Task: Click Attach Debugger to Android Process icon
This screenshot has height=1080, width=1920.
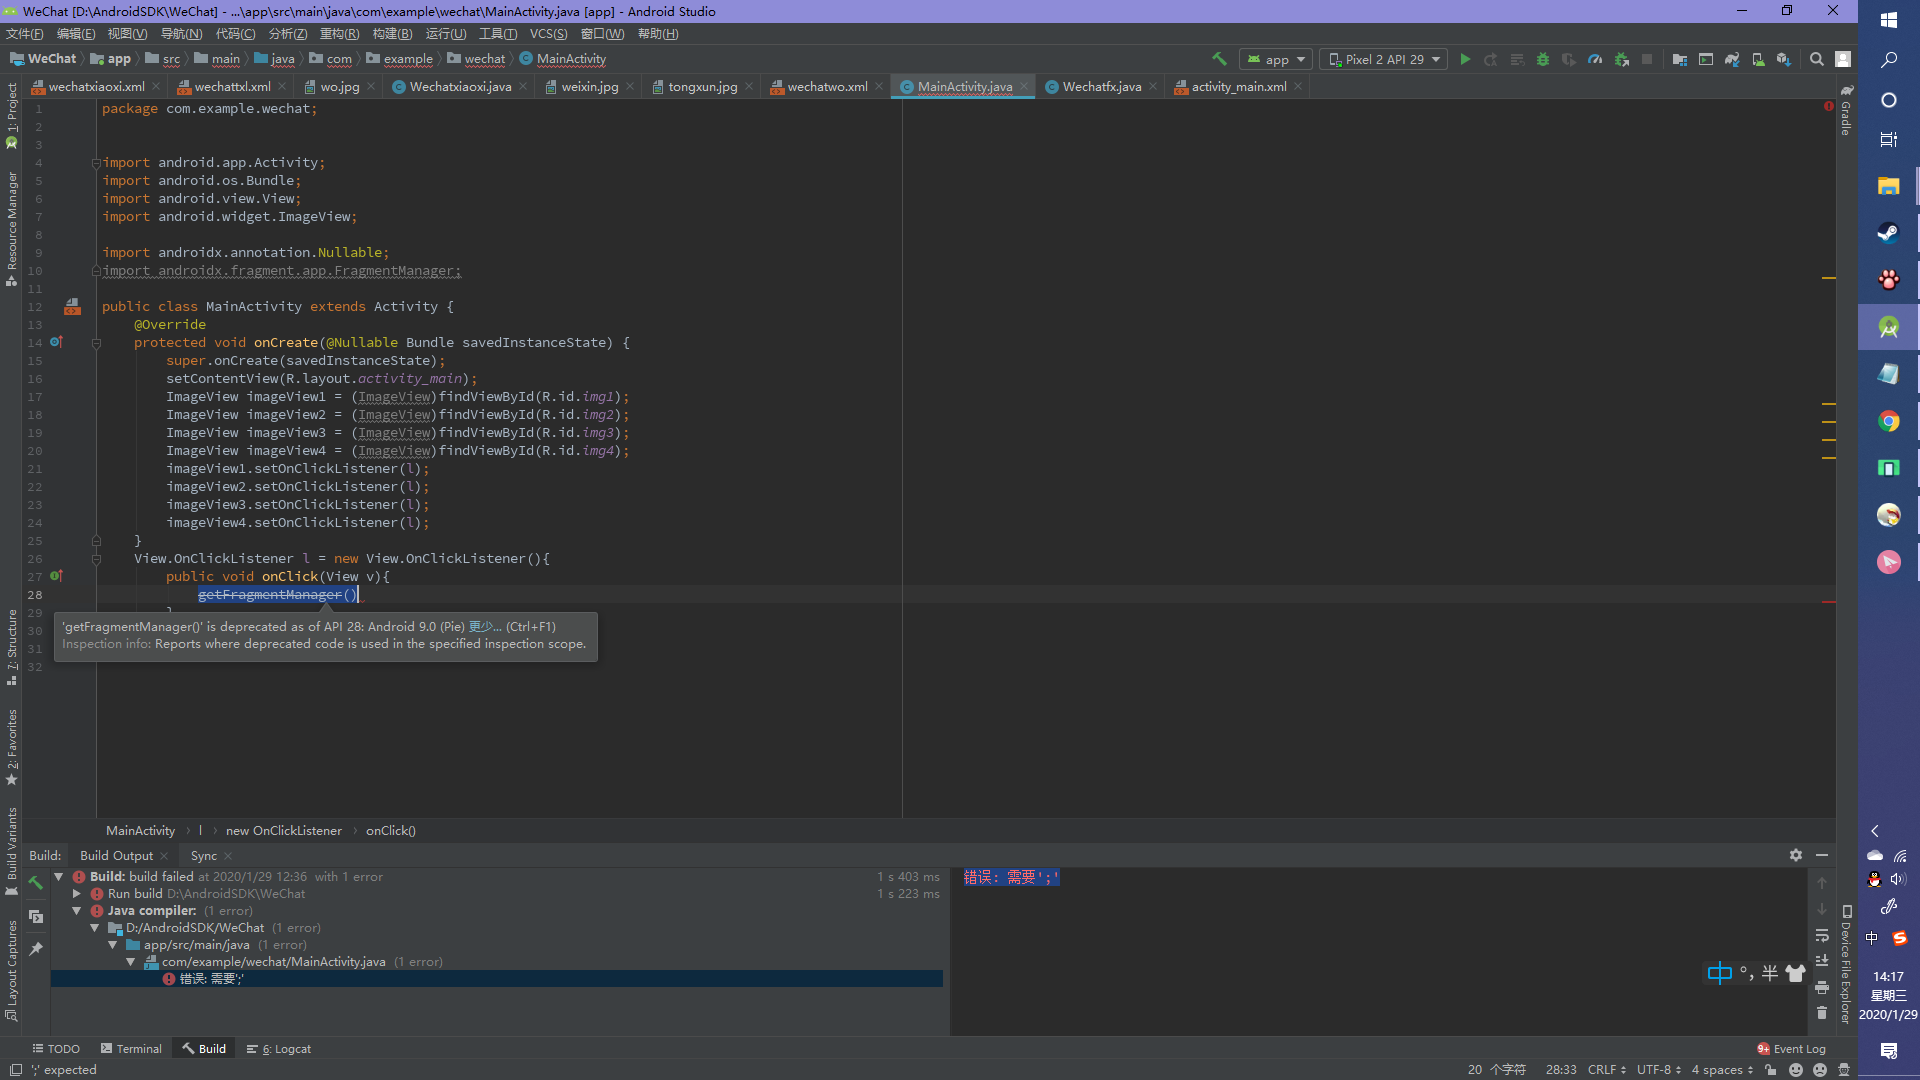Action: (x=1622, y=59)
